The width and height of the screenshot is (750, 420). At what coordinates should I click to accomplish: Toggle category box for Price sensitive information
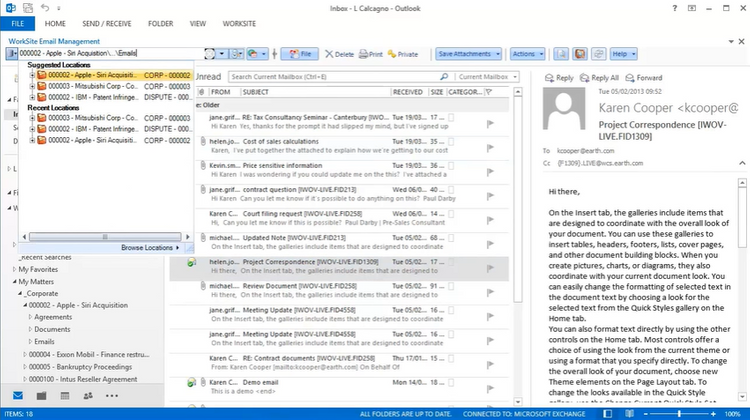[451, 166]
